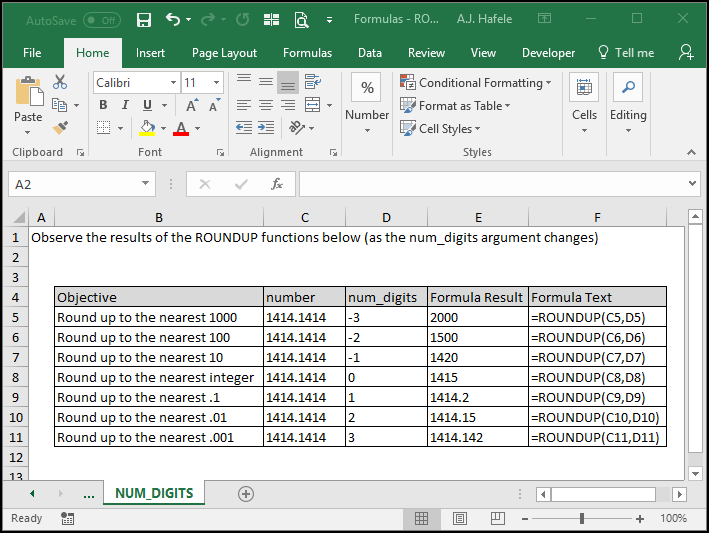Click the Number percent icon

tap(367, 87)
